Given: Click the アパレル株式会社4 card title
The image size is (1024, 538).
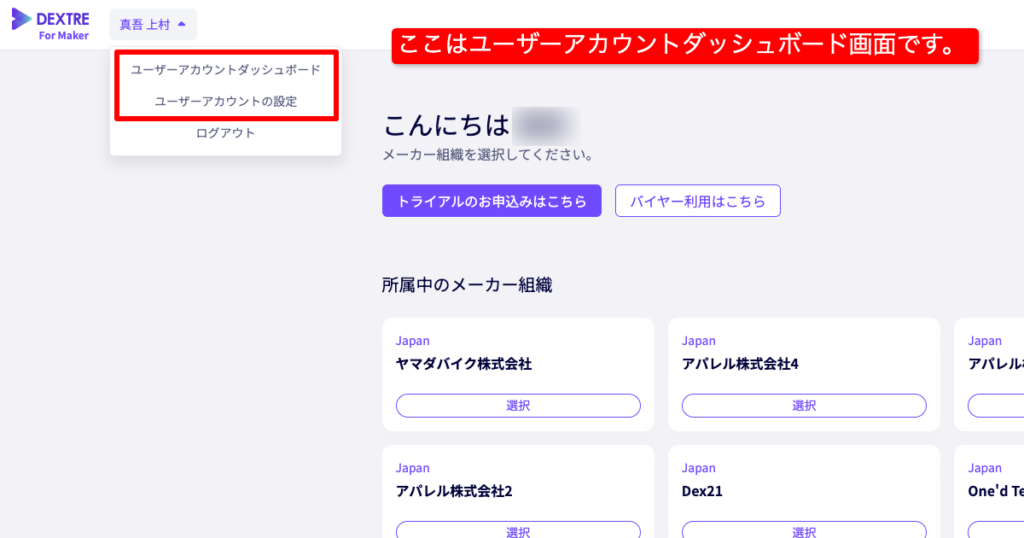Looking at the screenshot, I should [x=740, y=364].
